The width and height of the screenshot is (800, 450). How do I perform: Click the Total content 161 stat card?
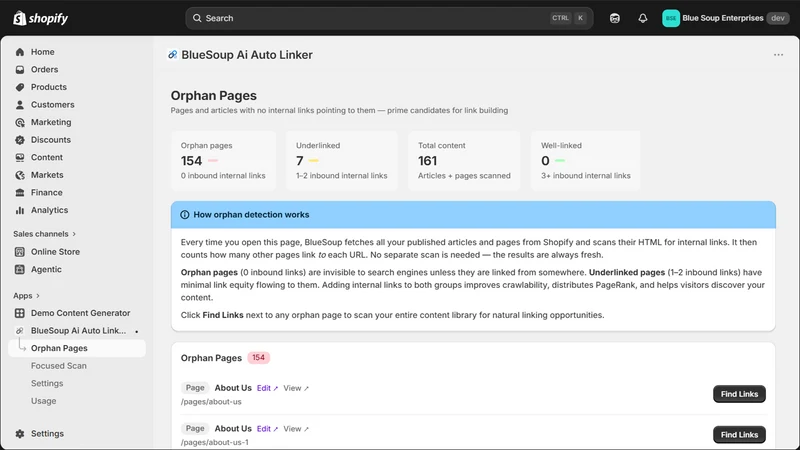tap(464, 161)
